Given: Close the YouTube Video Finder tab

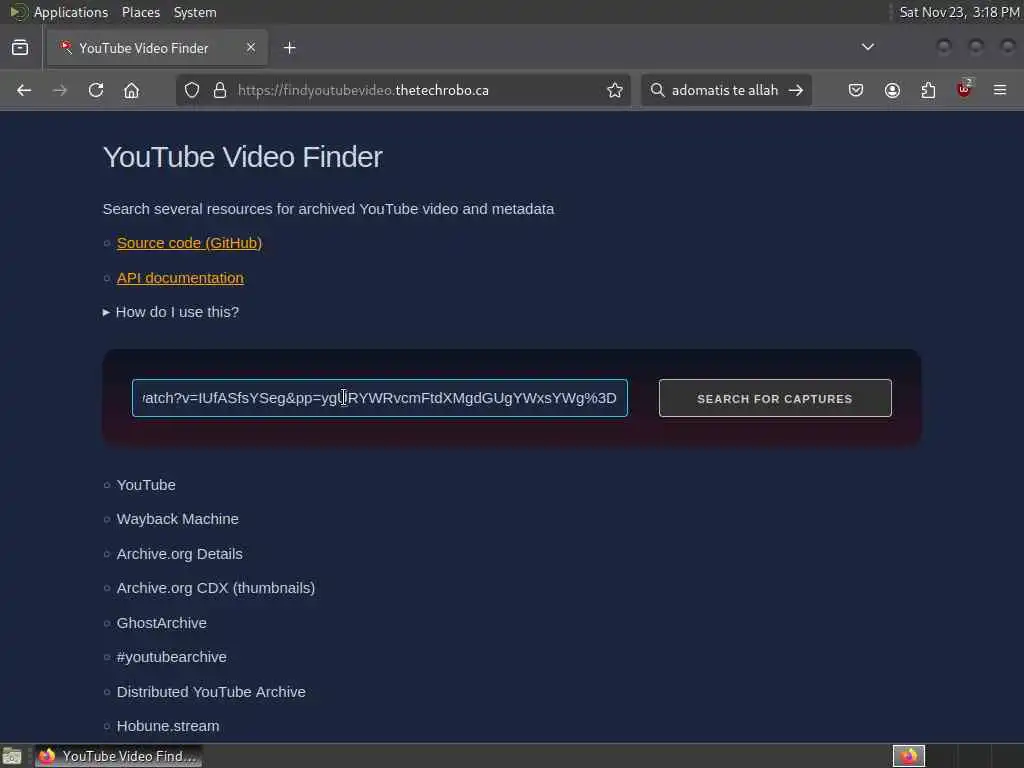Looking at the screenshot, I should [251, 48].
